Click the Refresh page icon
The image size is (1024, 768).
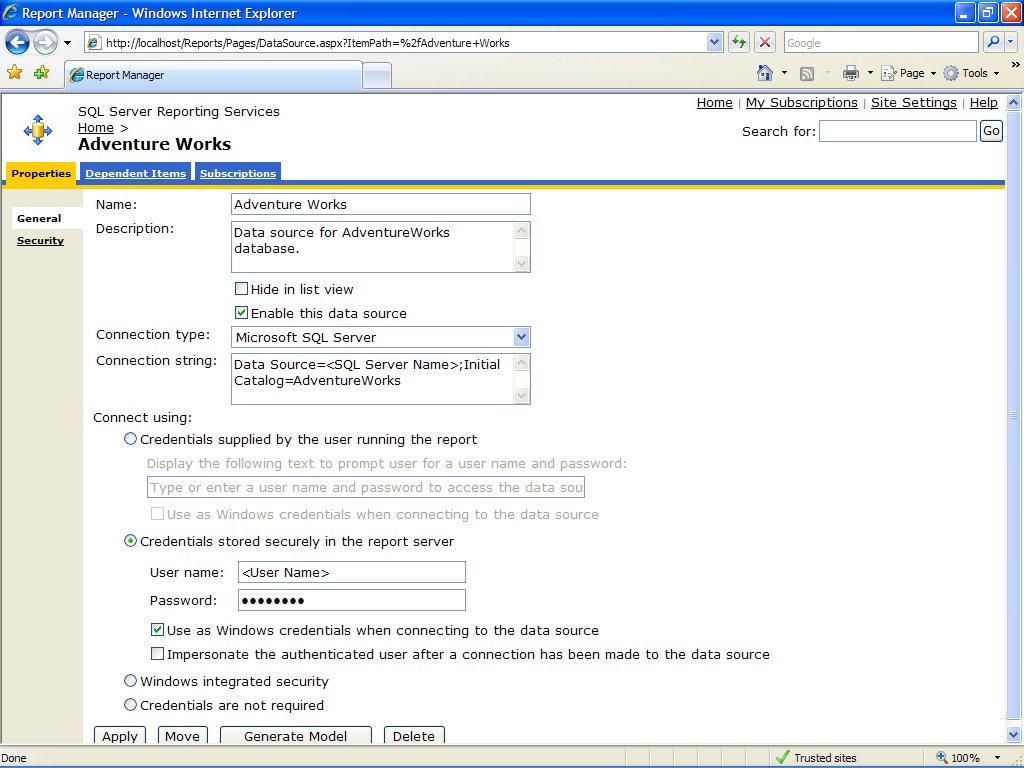click(x=739, y=42)
